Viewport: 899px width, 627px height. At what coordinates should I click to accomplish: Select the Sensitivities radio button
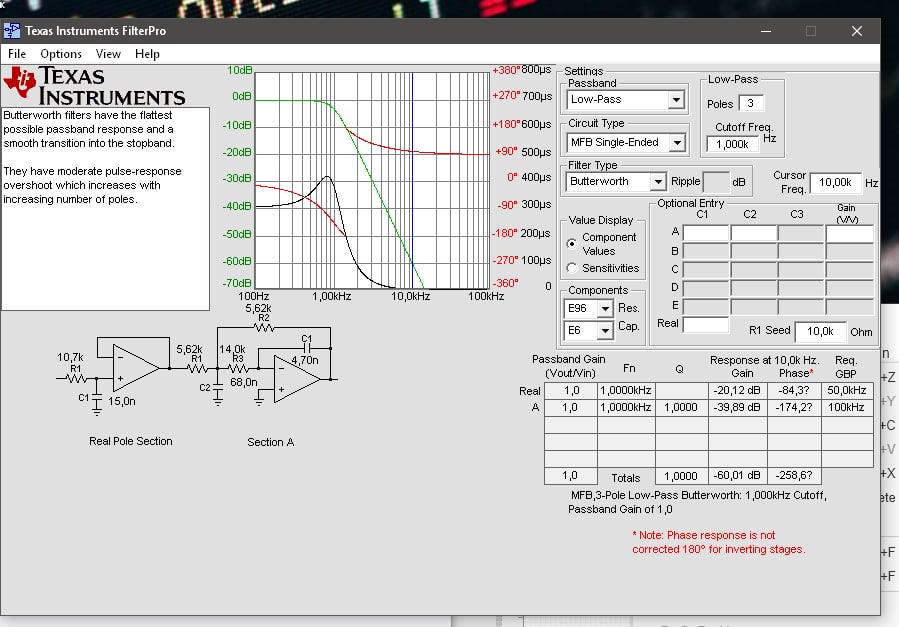(572, 268)
